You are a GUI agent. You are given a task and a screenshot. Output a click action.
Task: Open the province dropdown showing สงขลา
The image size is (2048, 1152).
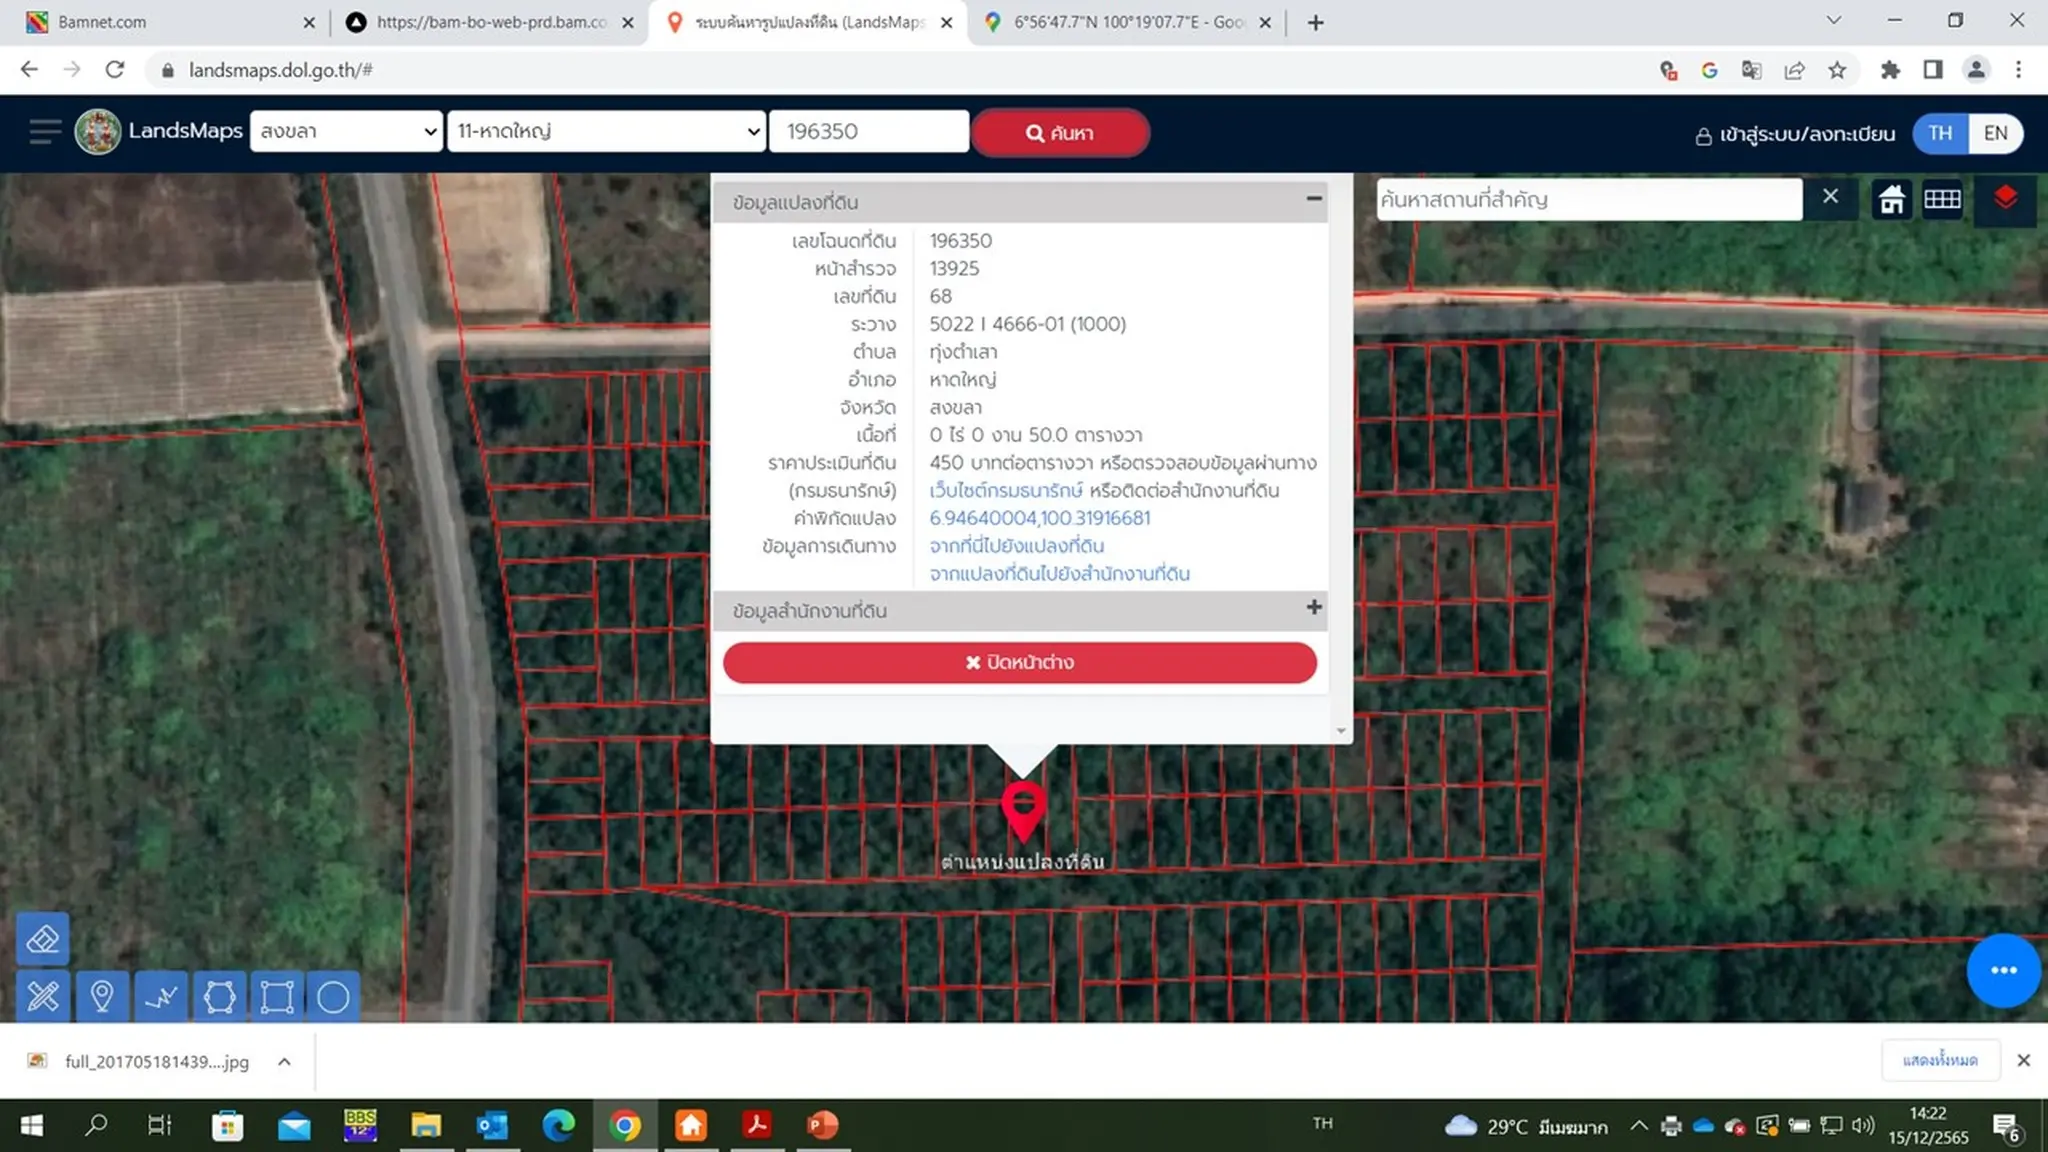point(346,131)
